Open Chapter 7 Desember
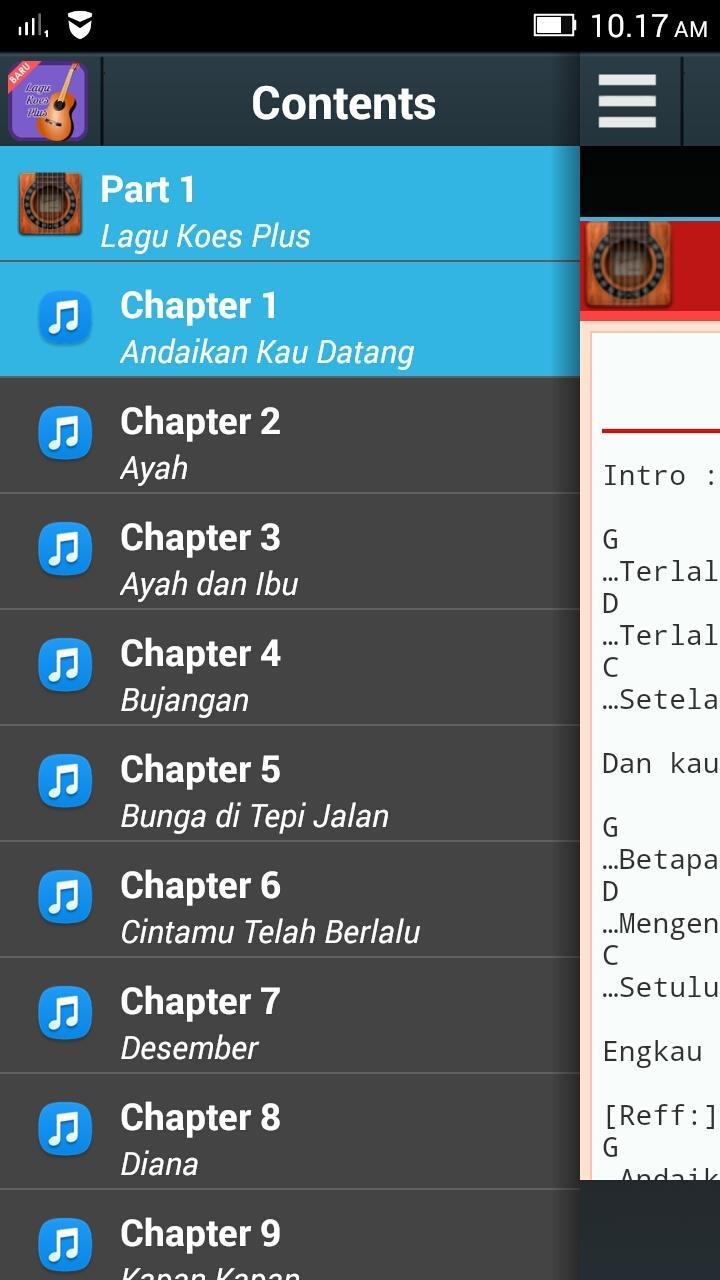Screen dimensions: 720x1280 pos(290,1016)
